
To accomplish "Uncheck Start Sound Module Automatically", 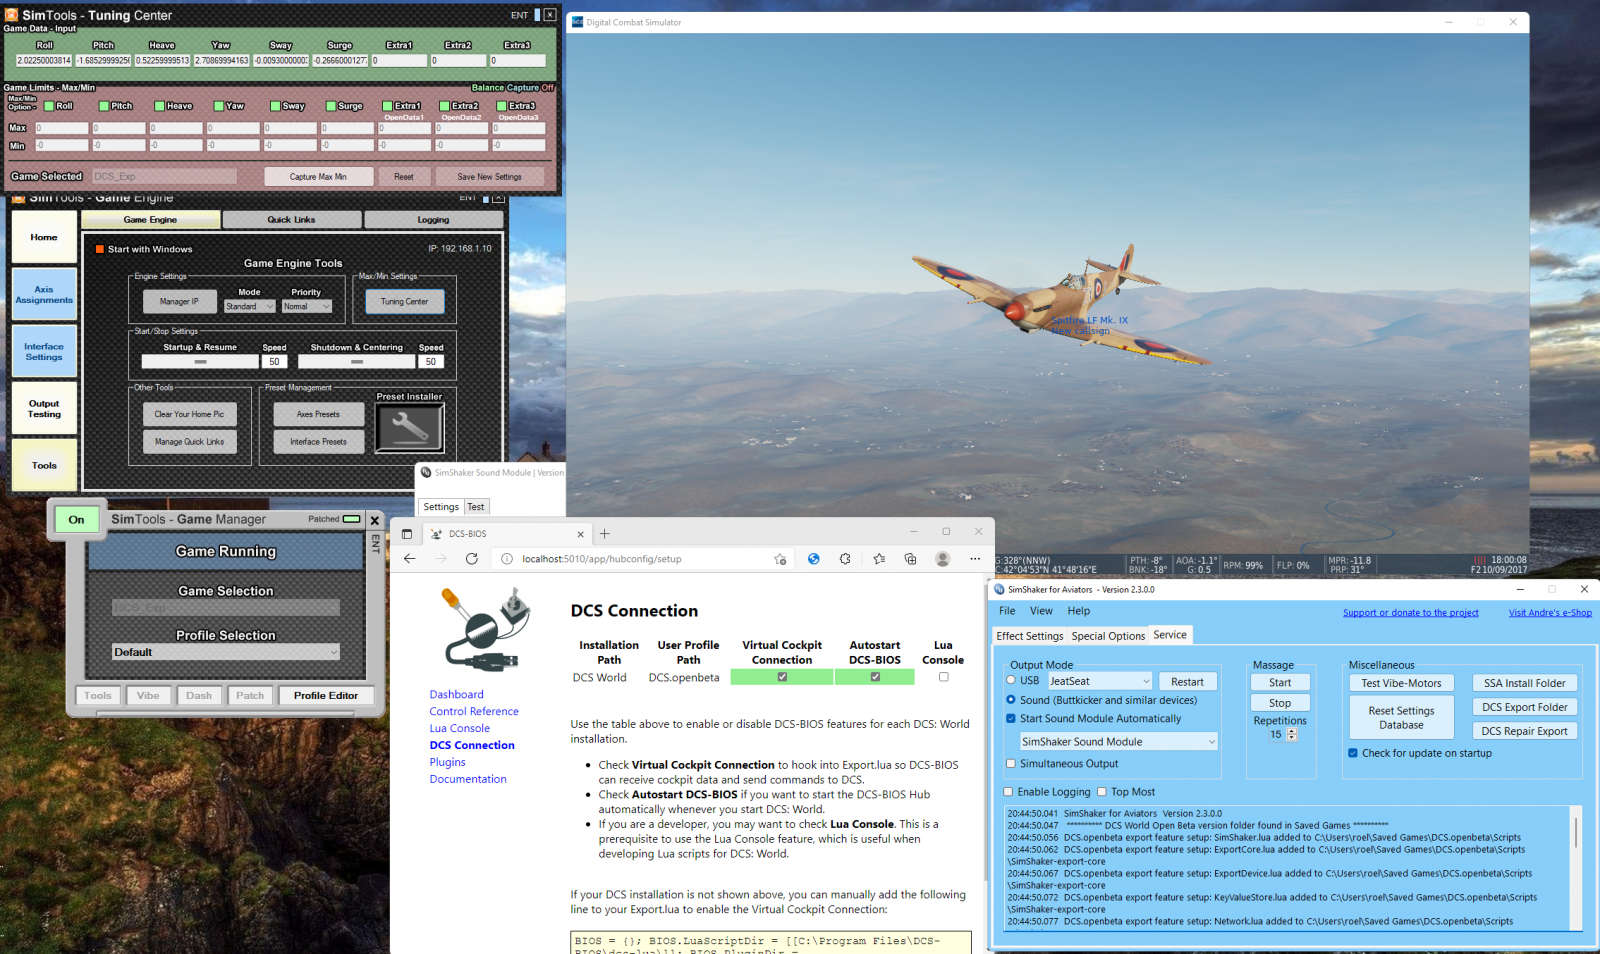I will pyautogui.click(x=1011, y=718).
